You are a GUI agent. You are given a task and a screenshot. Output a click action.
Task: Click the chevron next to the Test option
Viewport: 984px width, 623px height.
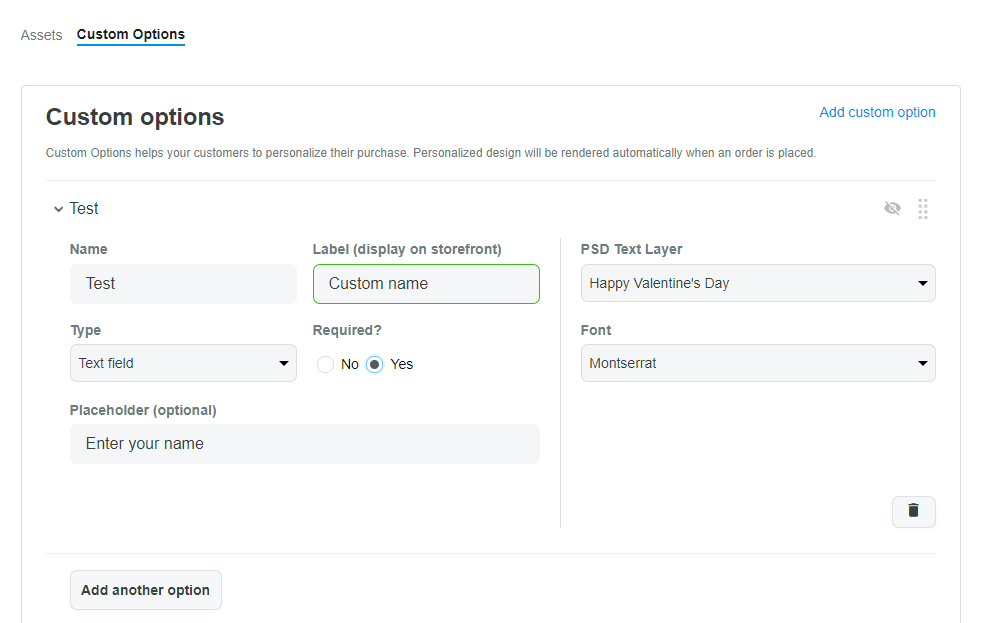58,209
